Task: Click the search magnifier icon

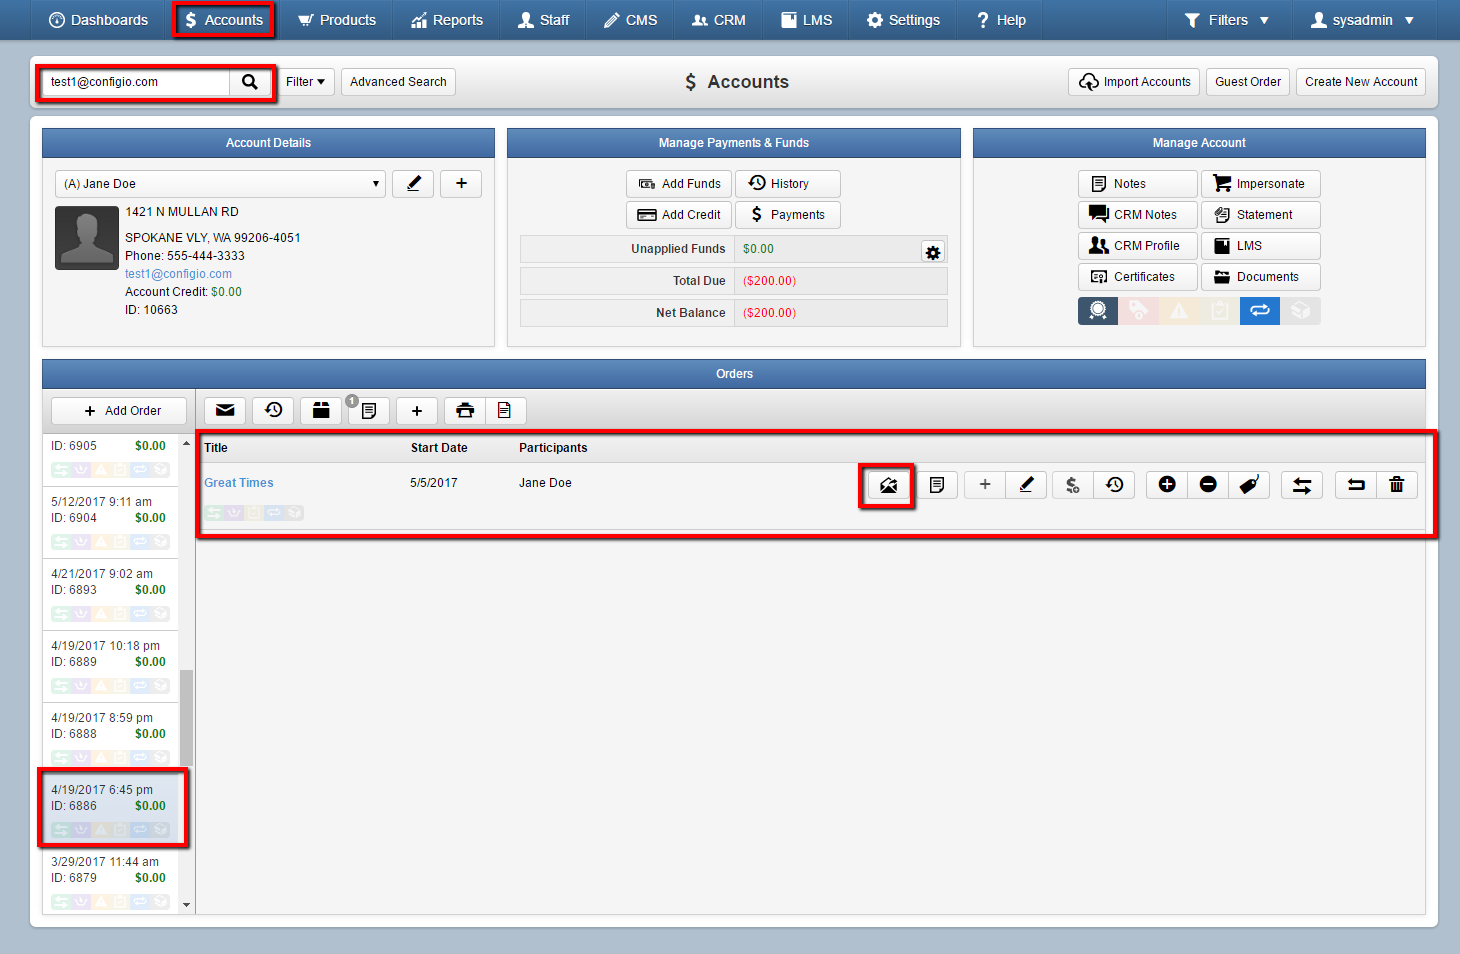Action: (250, 82)
